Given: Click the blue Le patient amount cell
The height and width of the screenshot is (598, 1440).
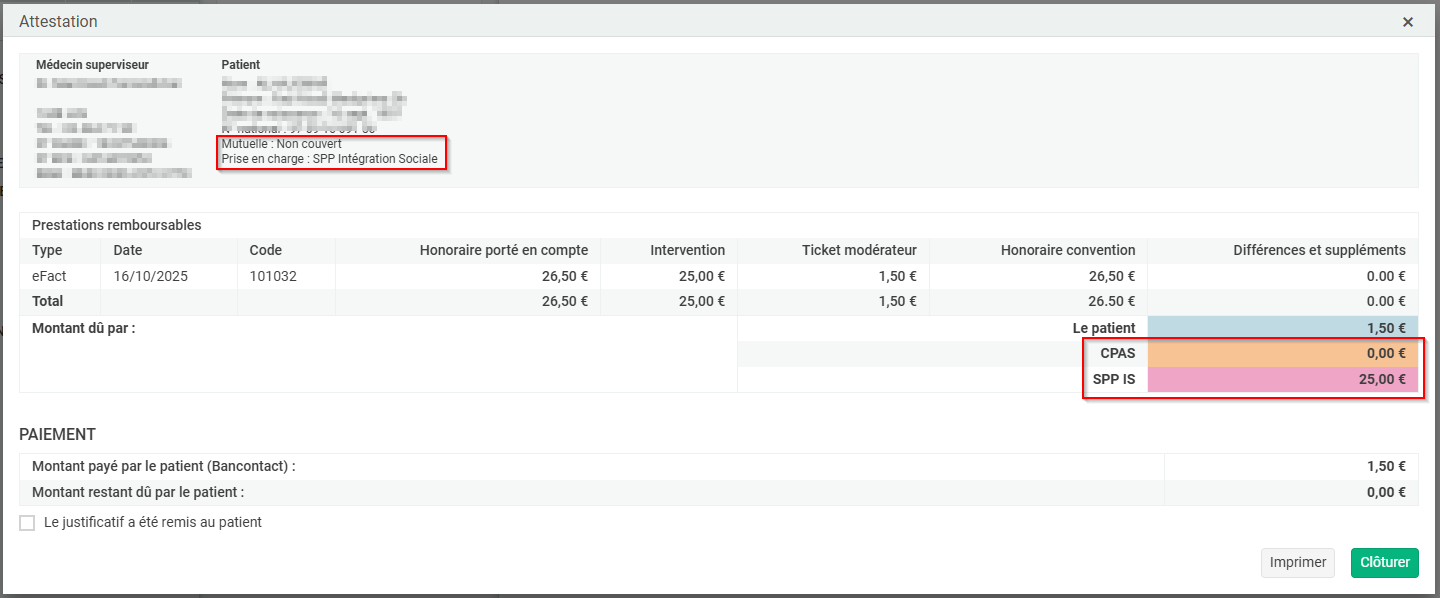Looking at the screenshot, I should coord(1282,328).
